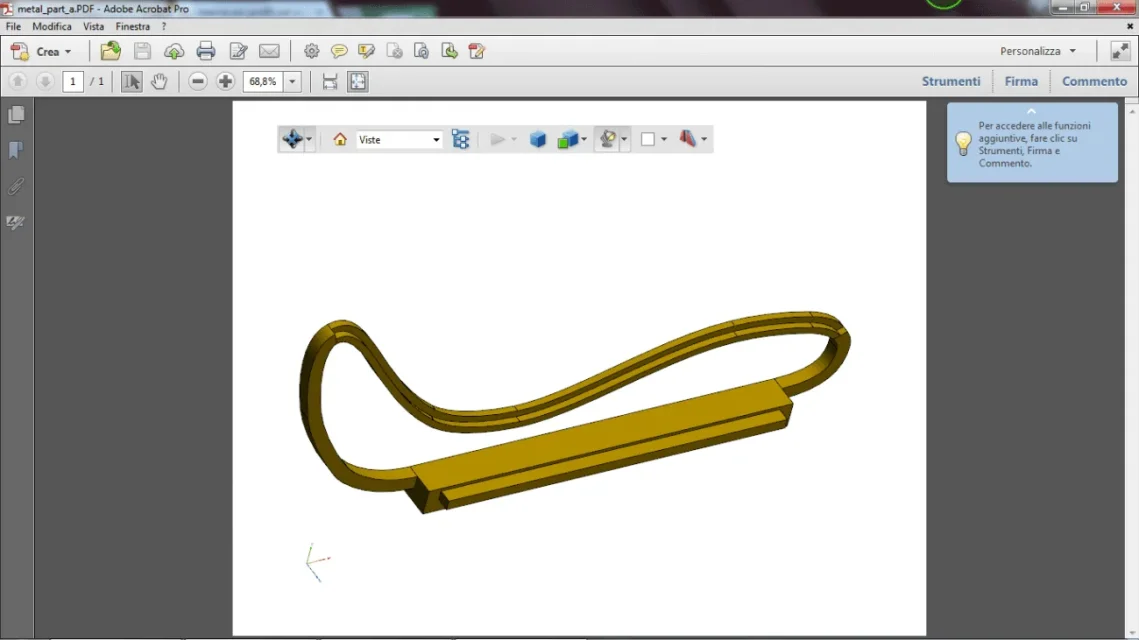Viewport: 1139px width, 640px height.
Task: Click the 3D lighting icon
Action: [x=607, y=139]
